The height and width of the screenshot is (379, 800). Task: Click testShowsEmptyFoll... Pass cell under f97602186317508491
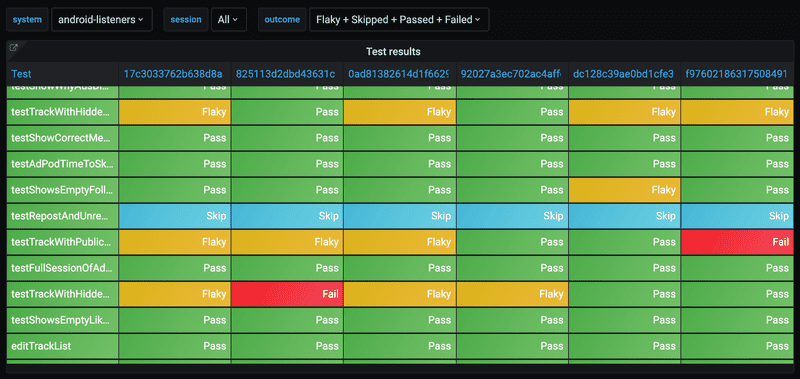pos(738,190)
